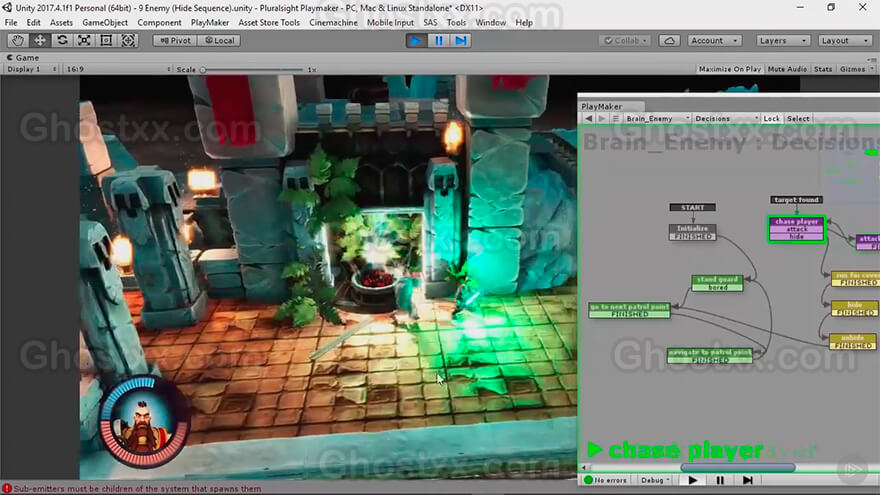Select the Move tool
Screen dimensions: 880x495
pos(40,40)
